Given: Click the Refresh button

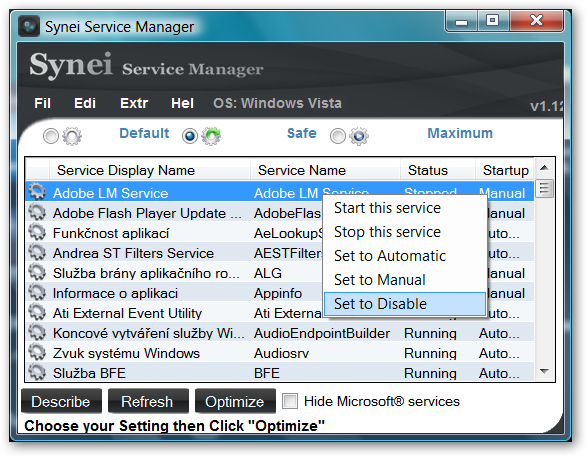Looking at the screenshot, I should click(148, 402).
